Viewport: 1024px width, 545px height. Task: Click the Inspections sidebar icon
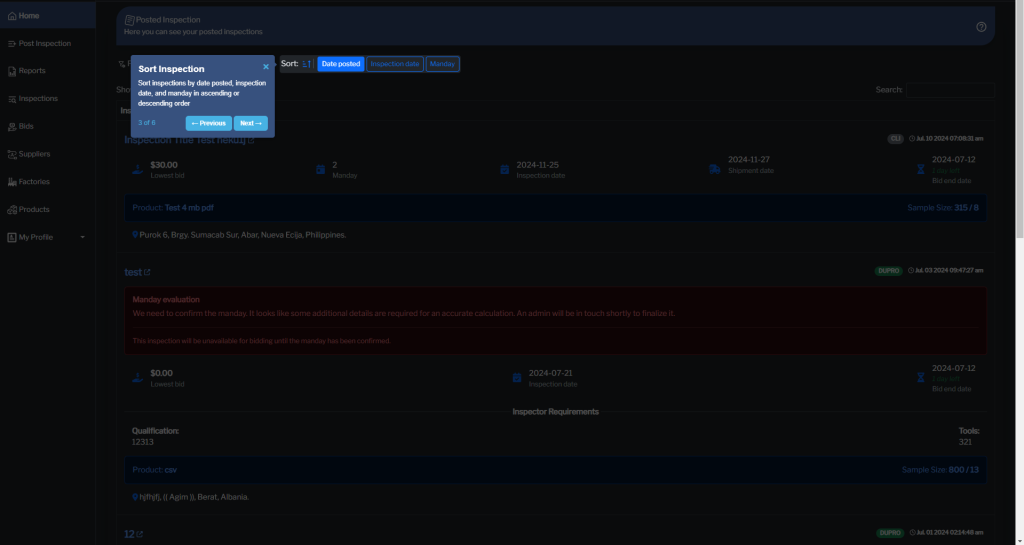[x=12, y=99]
